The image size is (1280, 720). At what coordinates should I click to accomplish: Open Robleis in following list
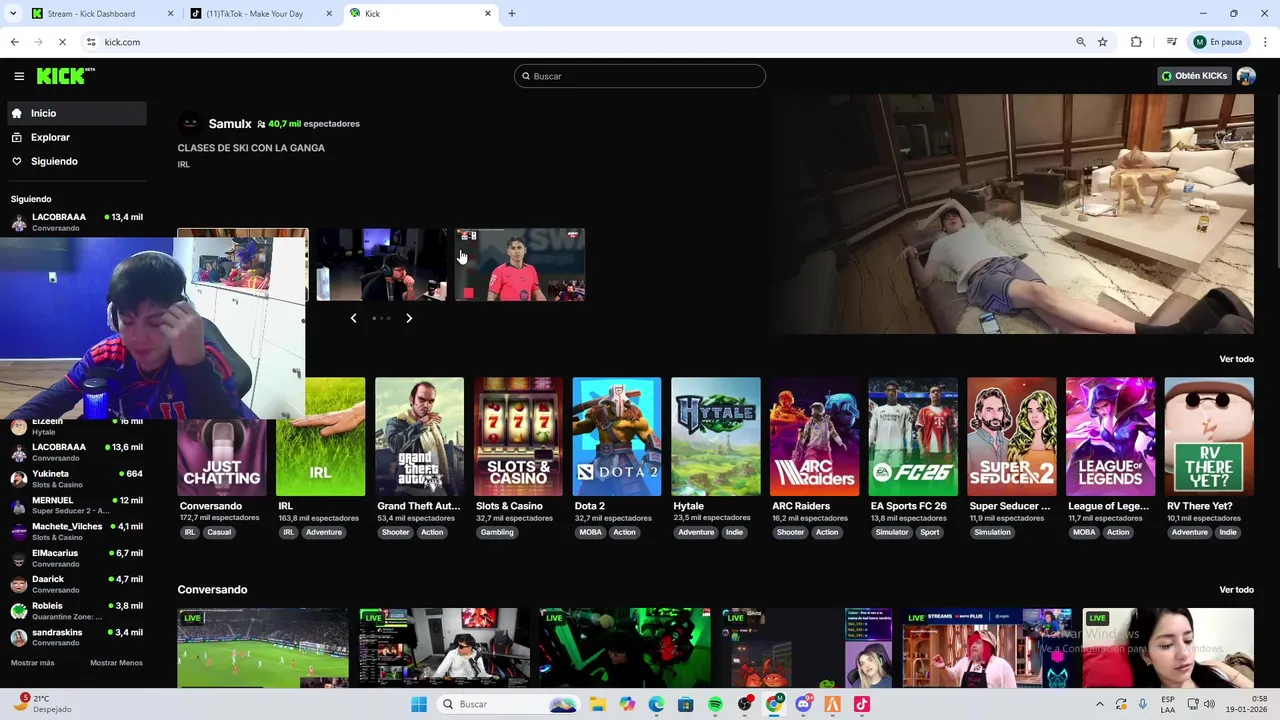pyautogui.click(x=76, y=611)
